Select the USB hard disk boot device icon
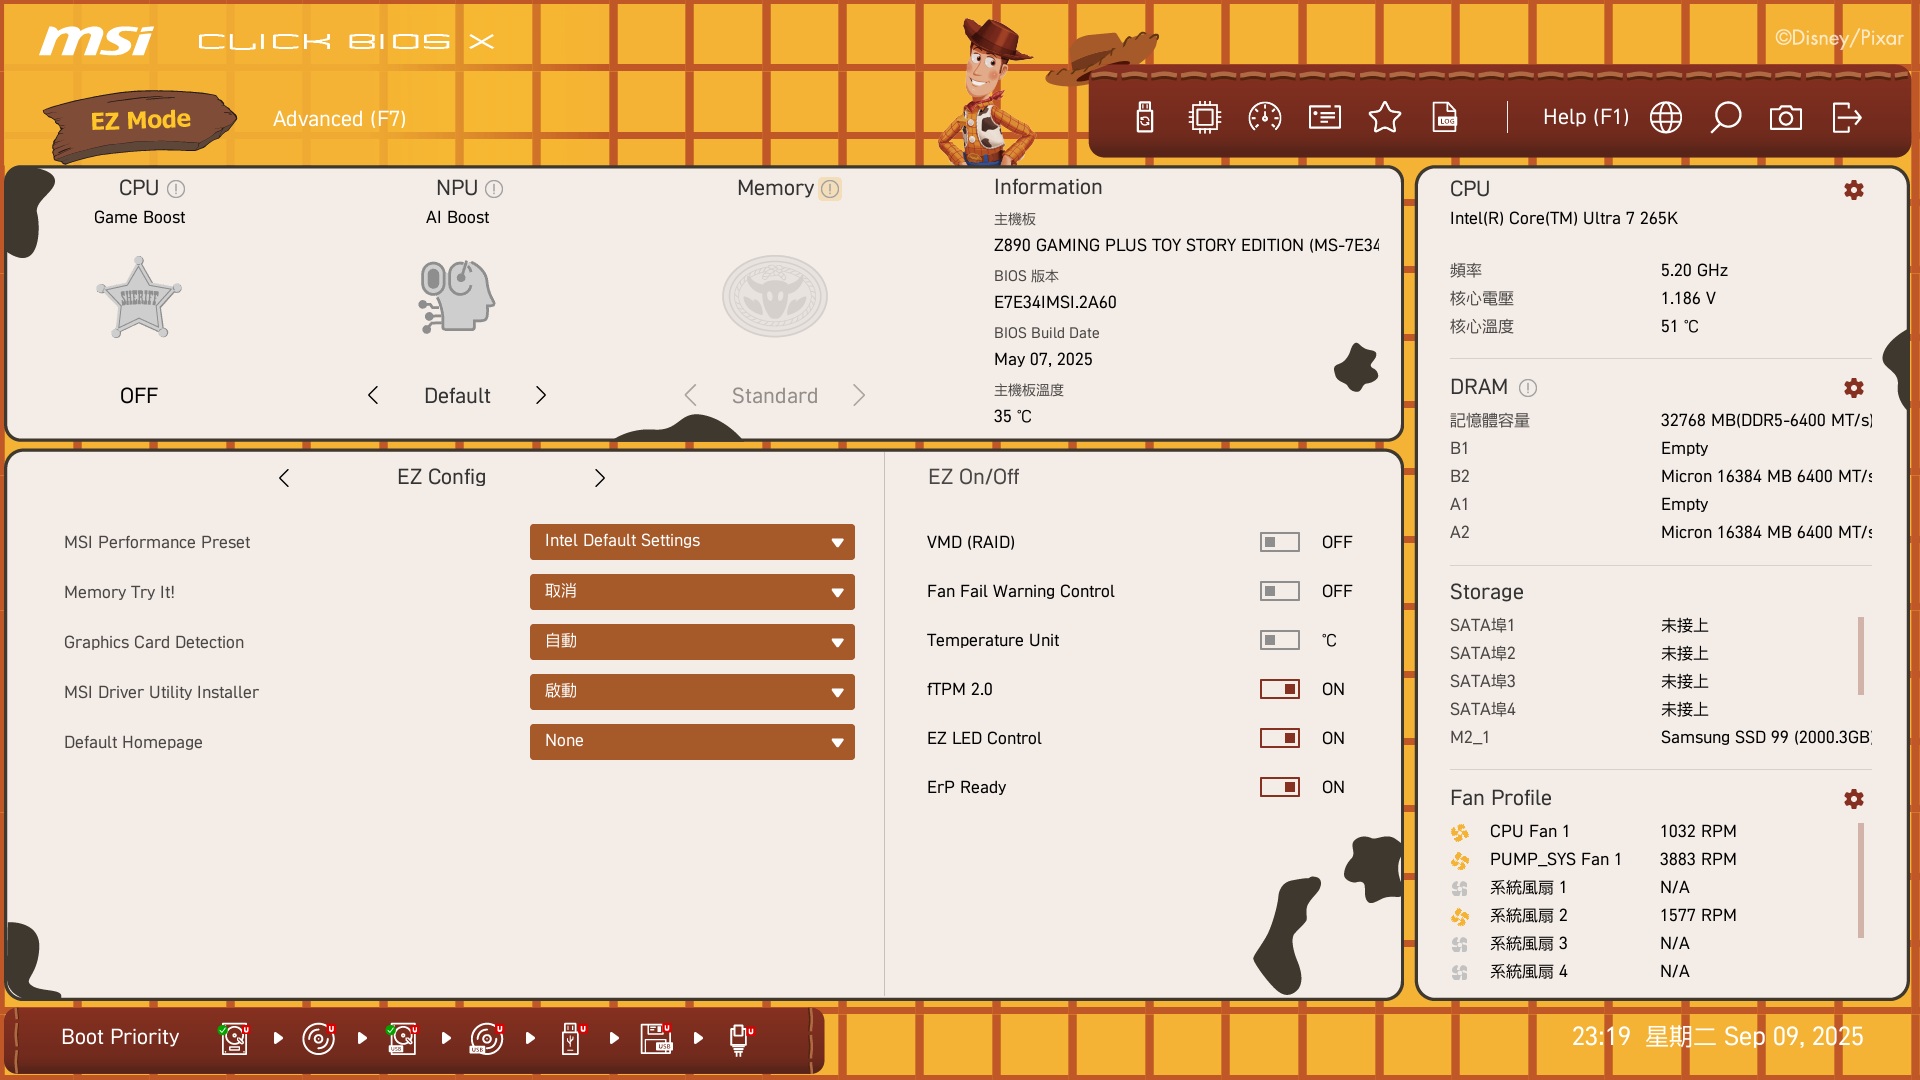This screenshot has height=1080, width=1920. tap(403, 1038)
